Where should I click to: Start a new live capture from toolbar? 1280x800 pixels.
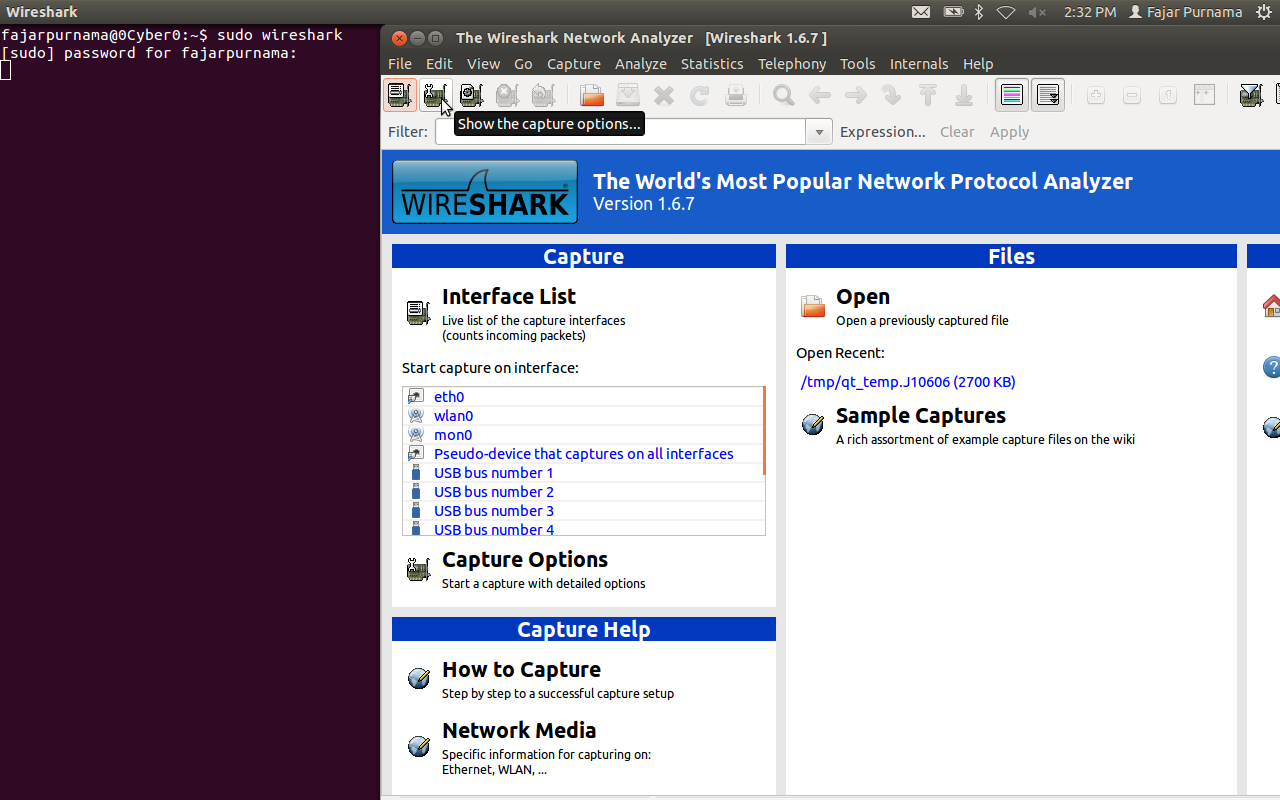point(471,95)
